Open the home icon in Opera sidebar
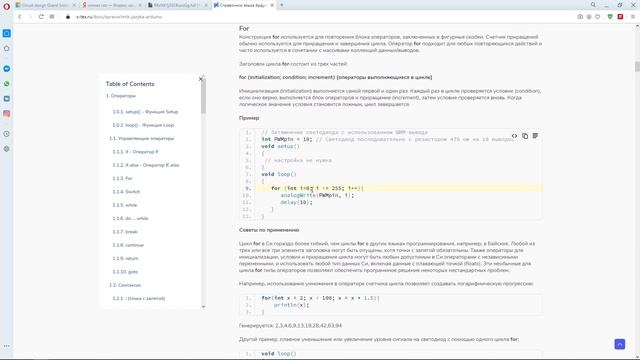Screen dimensions: 640x360 7,48
